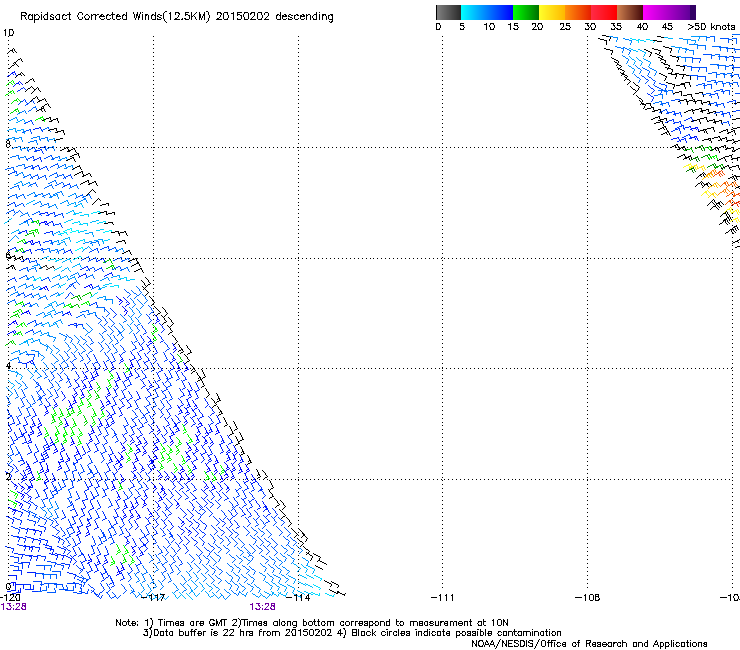Screen dimensions: 740x650
Task: Click the longitude axis label '-120'
Action: point(11,598)
